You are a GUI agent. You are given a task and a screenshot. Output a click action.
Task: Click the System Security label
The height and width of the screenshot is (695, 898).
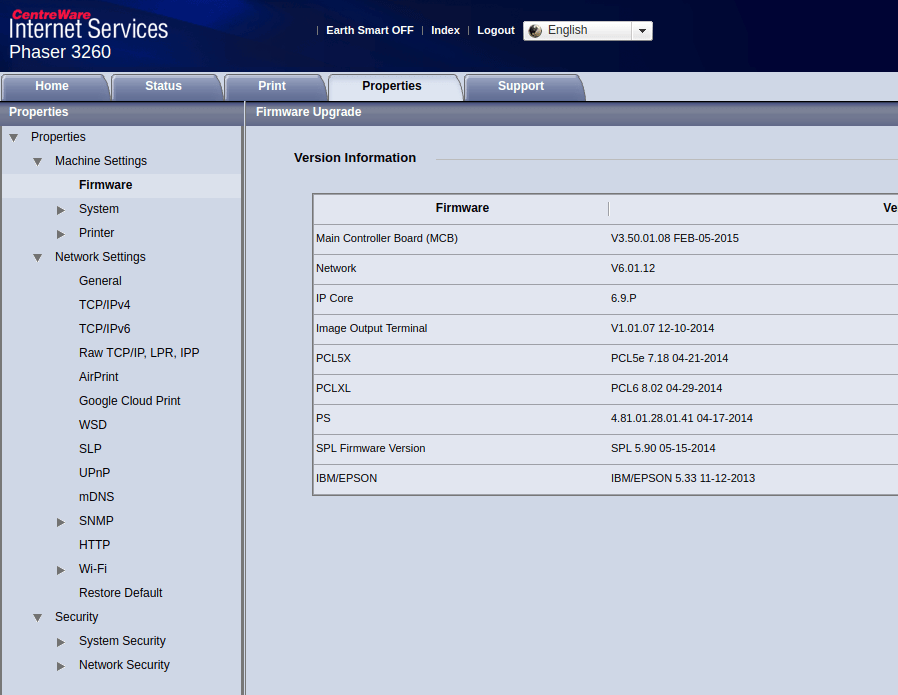[x=122, y=642]
